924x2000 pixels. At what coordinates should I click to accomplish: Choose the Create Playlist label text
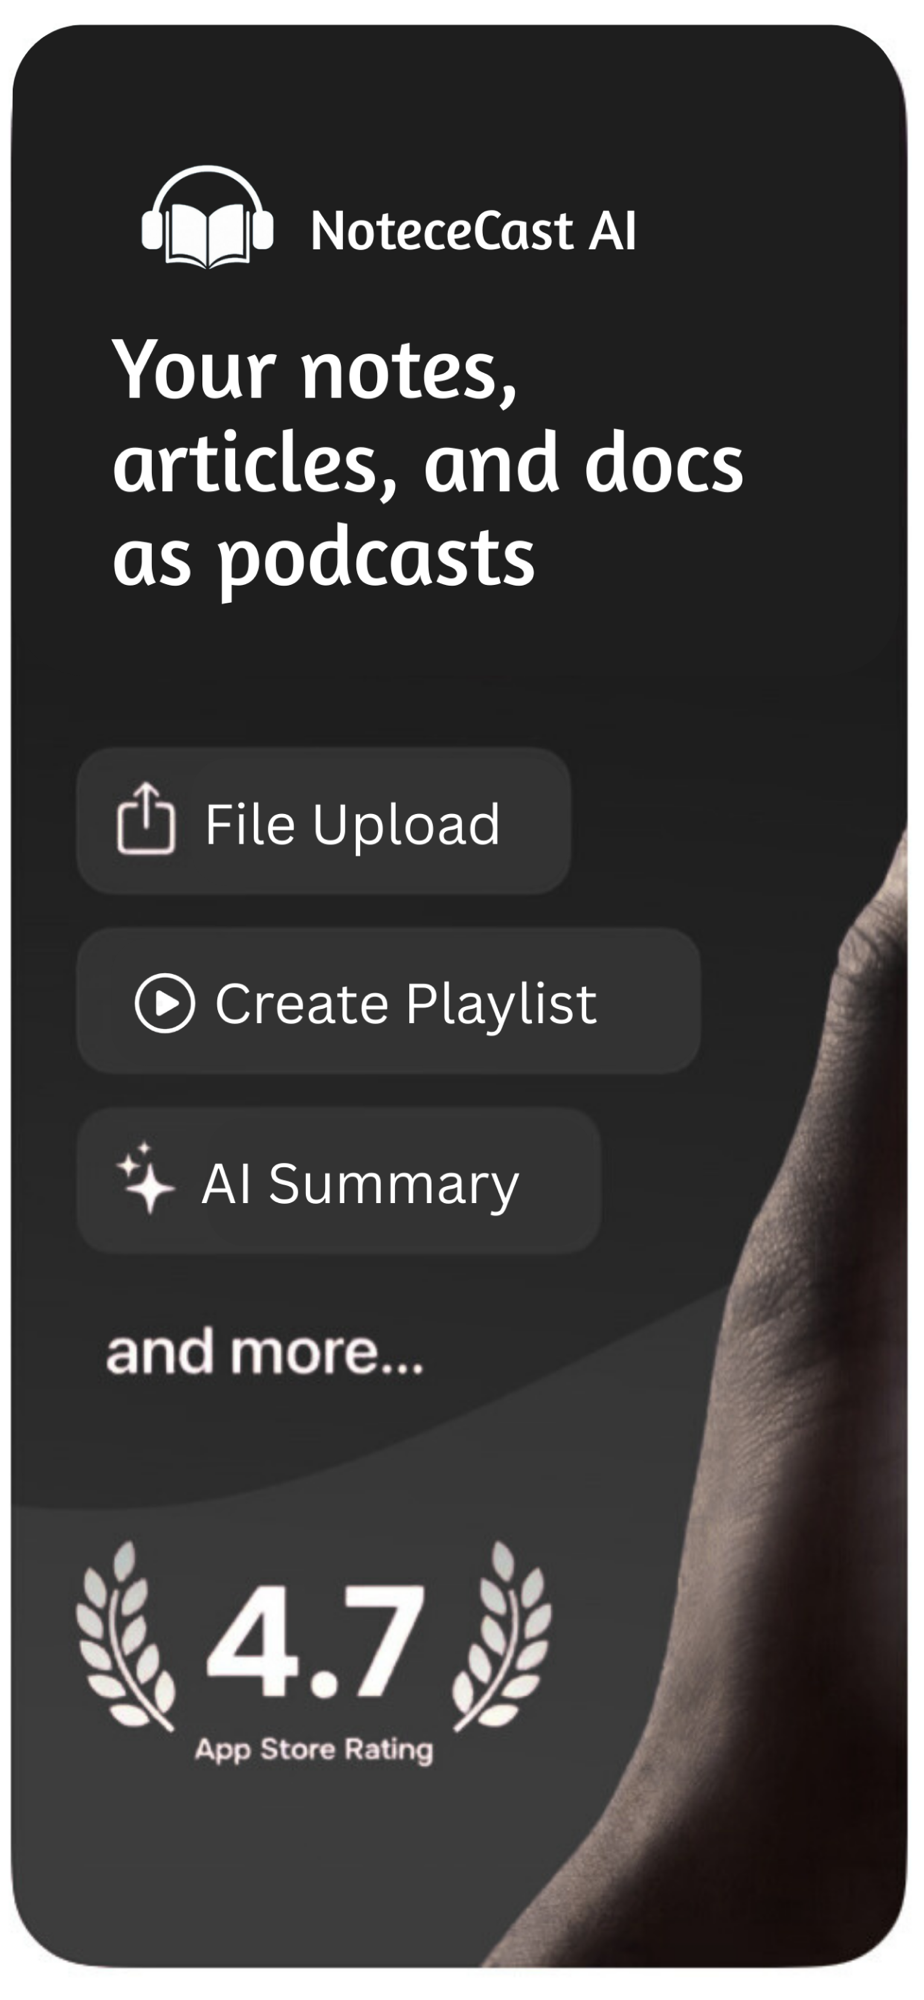(406, 1004)
